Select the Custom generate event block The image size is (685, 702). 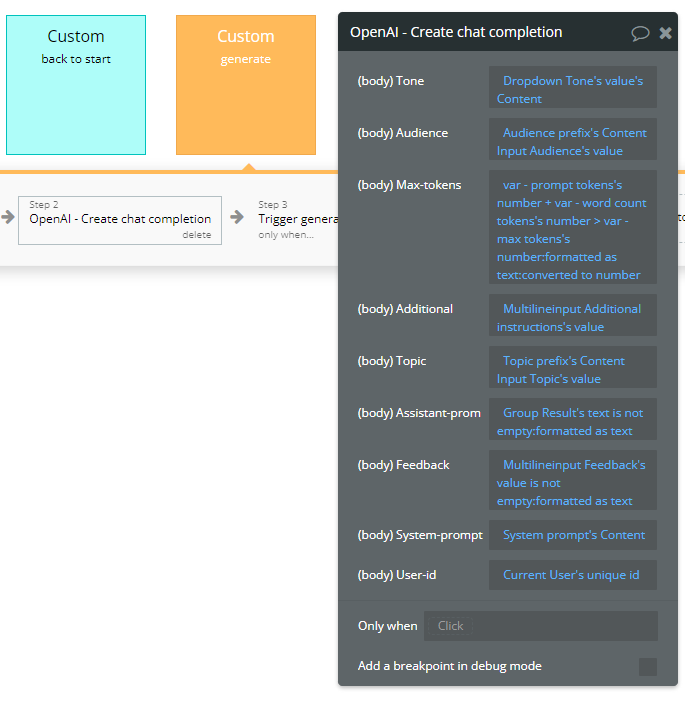[x=246, y=85]
